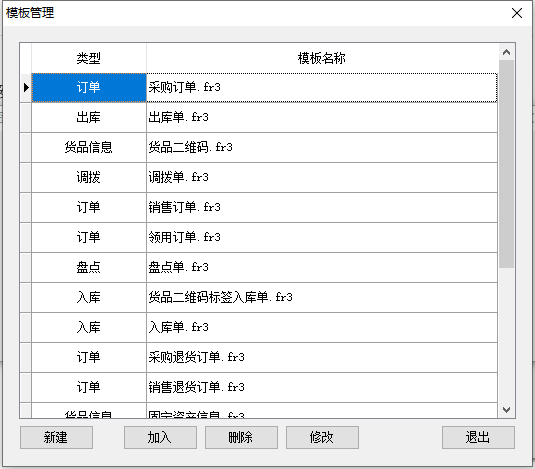Click the 货品信息 type cell beside 货品二维码.fr3
The width and height of the screenshot is (535, 469).
click(89, 148)
